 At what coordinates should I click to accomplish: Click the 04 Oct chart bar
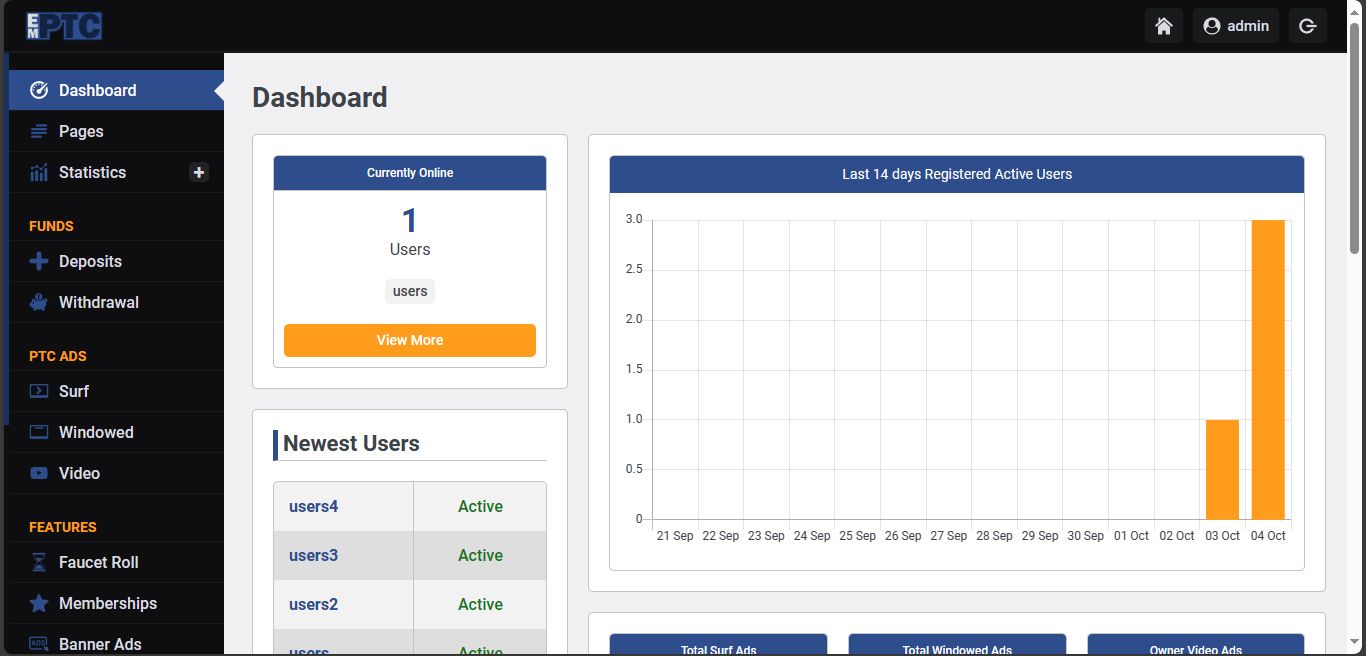pyautogui.click(x=1268, y=369)
